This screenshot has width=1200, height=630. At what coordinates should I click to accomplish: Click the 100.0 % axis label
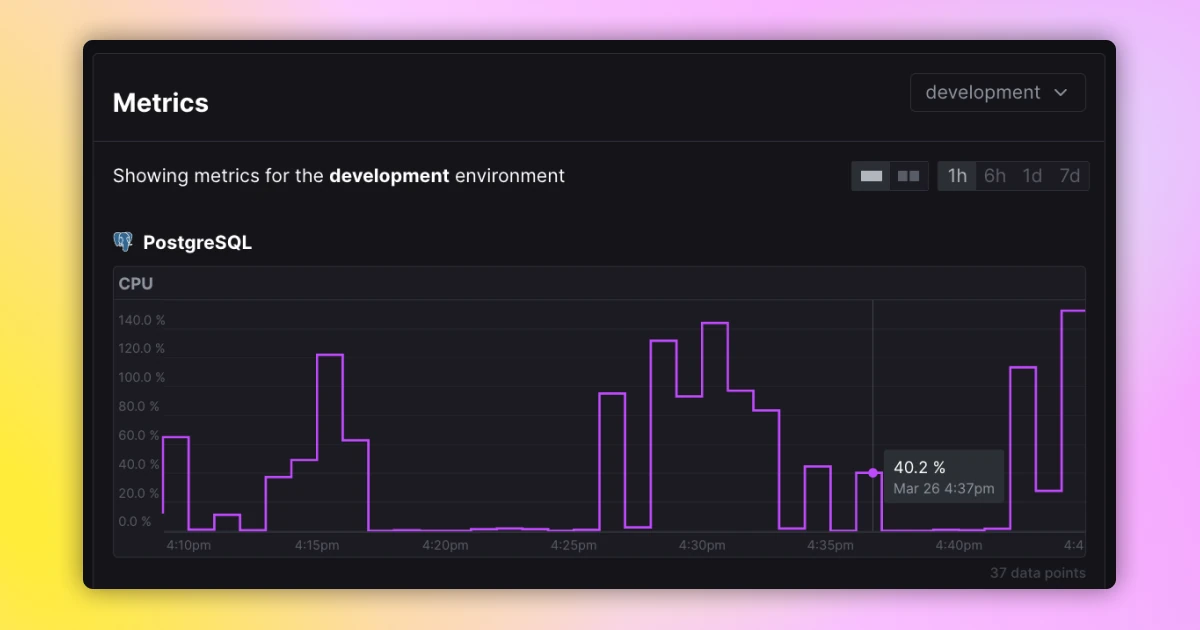point(141,378)
